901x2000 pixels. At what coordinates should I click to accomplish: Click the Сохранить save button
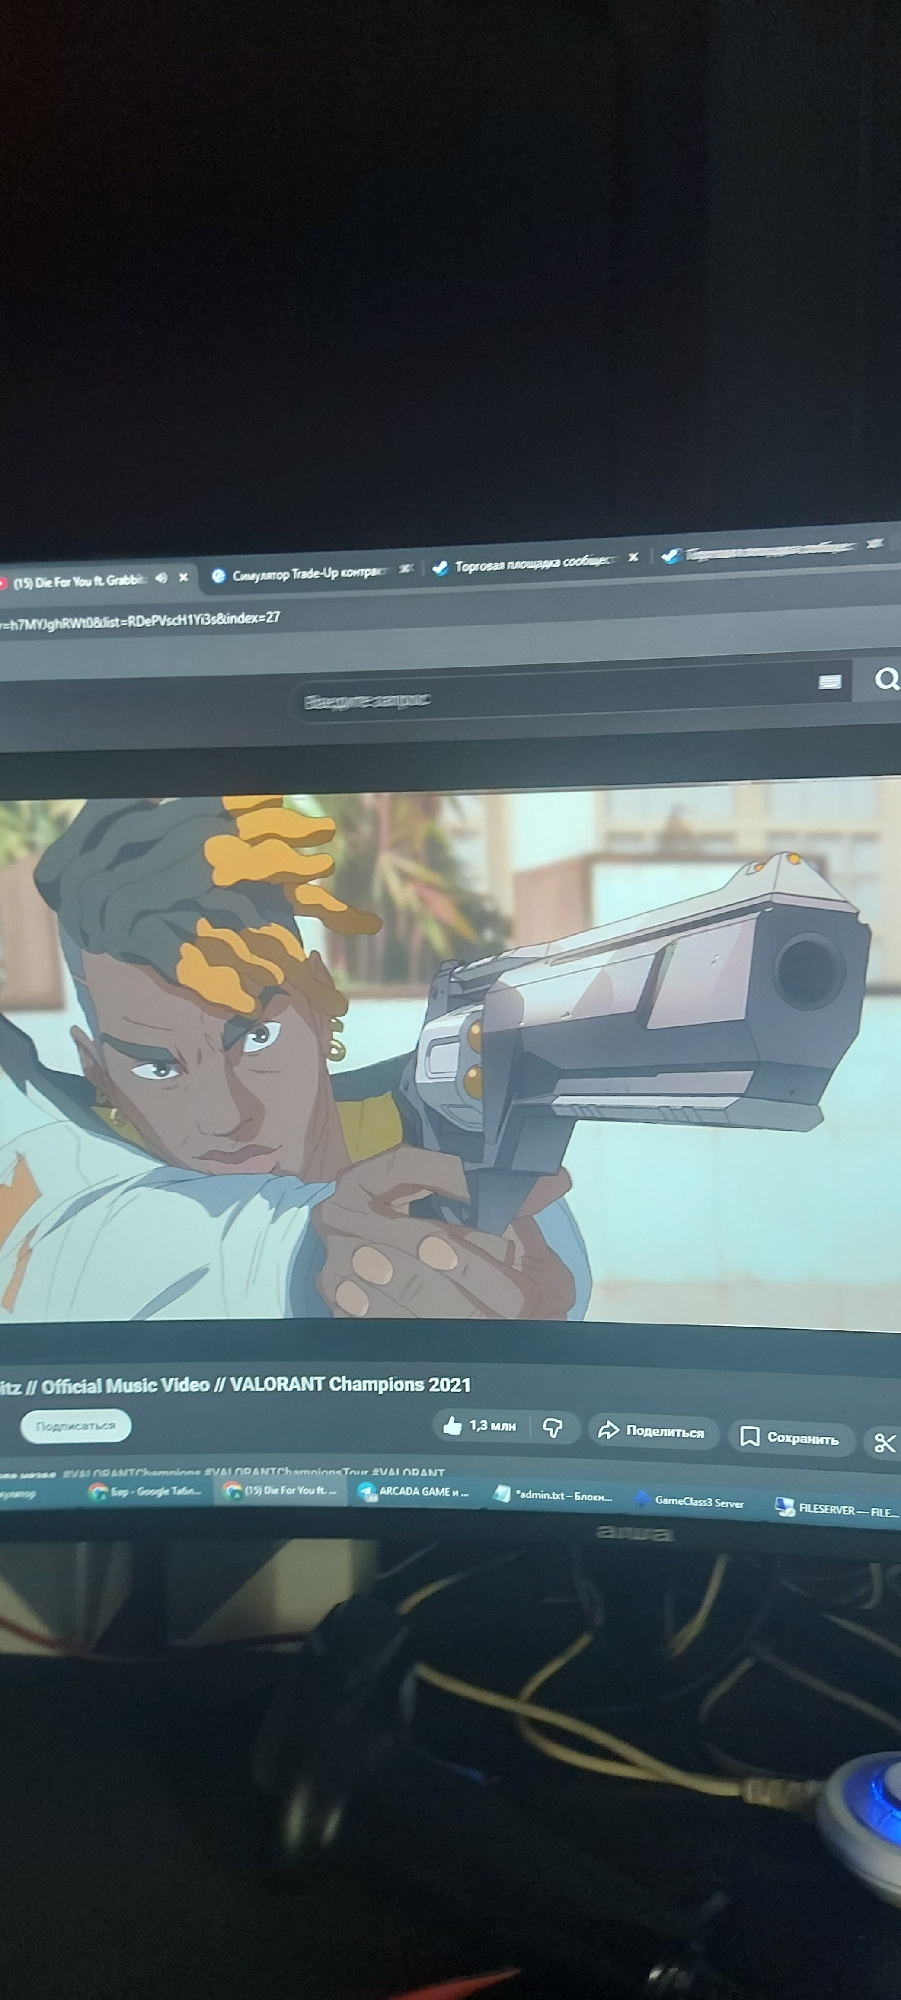790,1437
